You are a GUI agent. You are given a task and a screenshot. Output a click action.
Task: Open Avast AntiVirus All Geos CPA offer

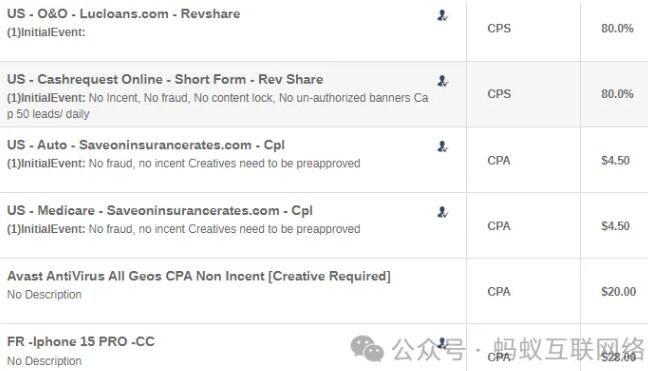(199, 276)
